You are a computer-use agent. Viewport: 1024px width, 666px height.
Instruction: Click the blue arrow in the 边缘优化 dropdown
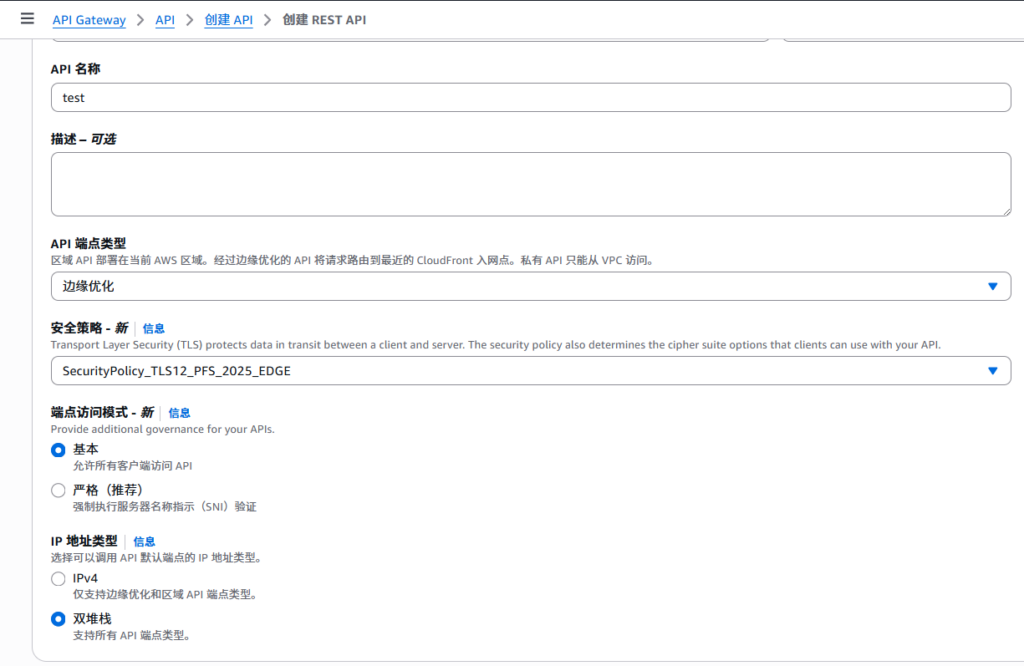992,286
